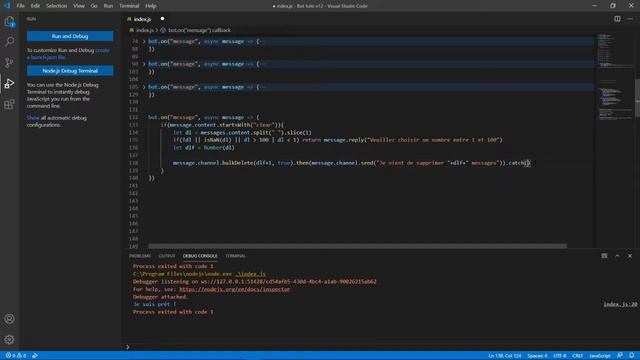Open the Accounts menu icon
Screen dimensions: 640x360
(9, 319)
